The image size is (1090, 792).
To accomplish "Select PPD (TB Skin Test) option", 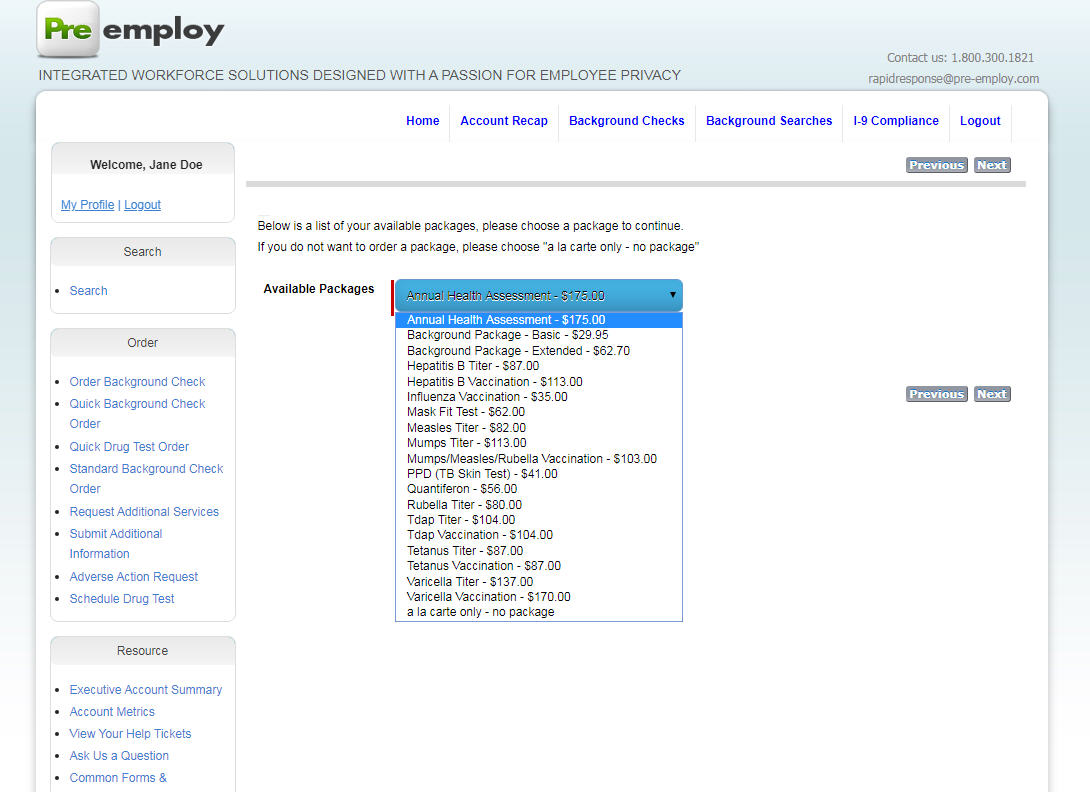I will pos(482,474).
